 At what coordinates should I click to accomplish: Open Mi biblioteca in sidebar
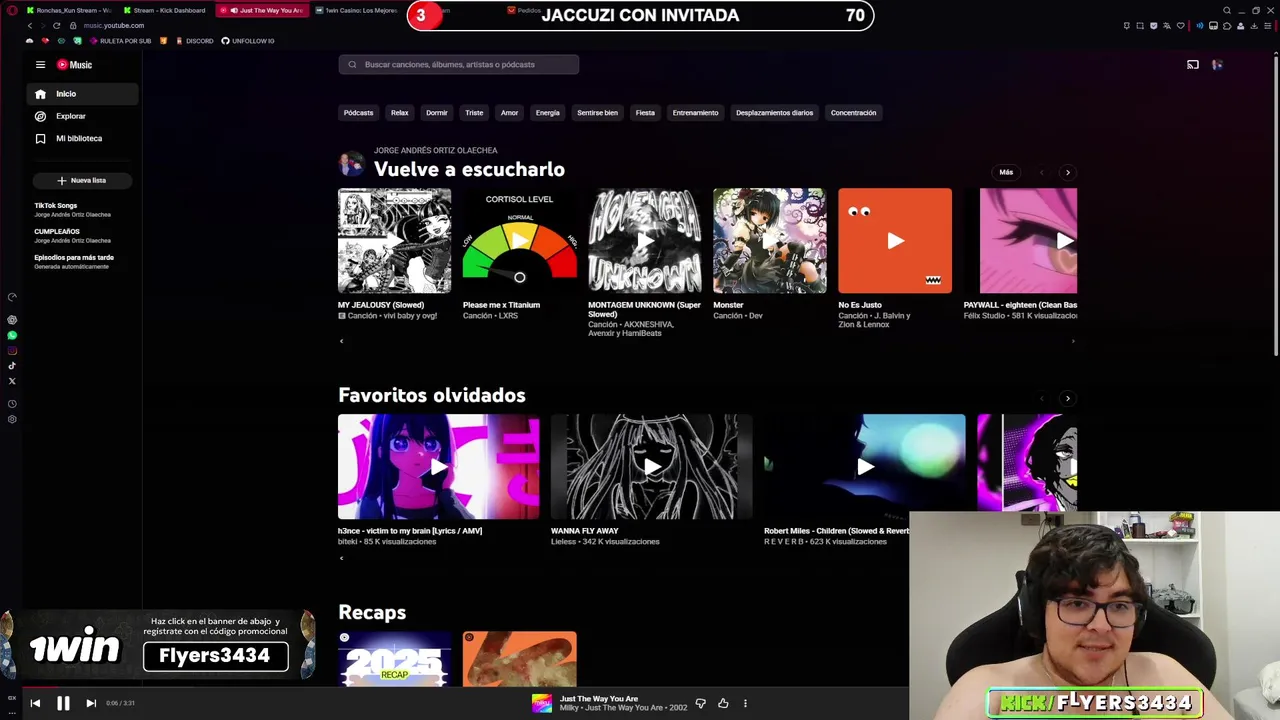83,139
